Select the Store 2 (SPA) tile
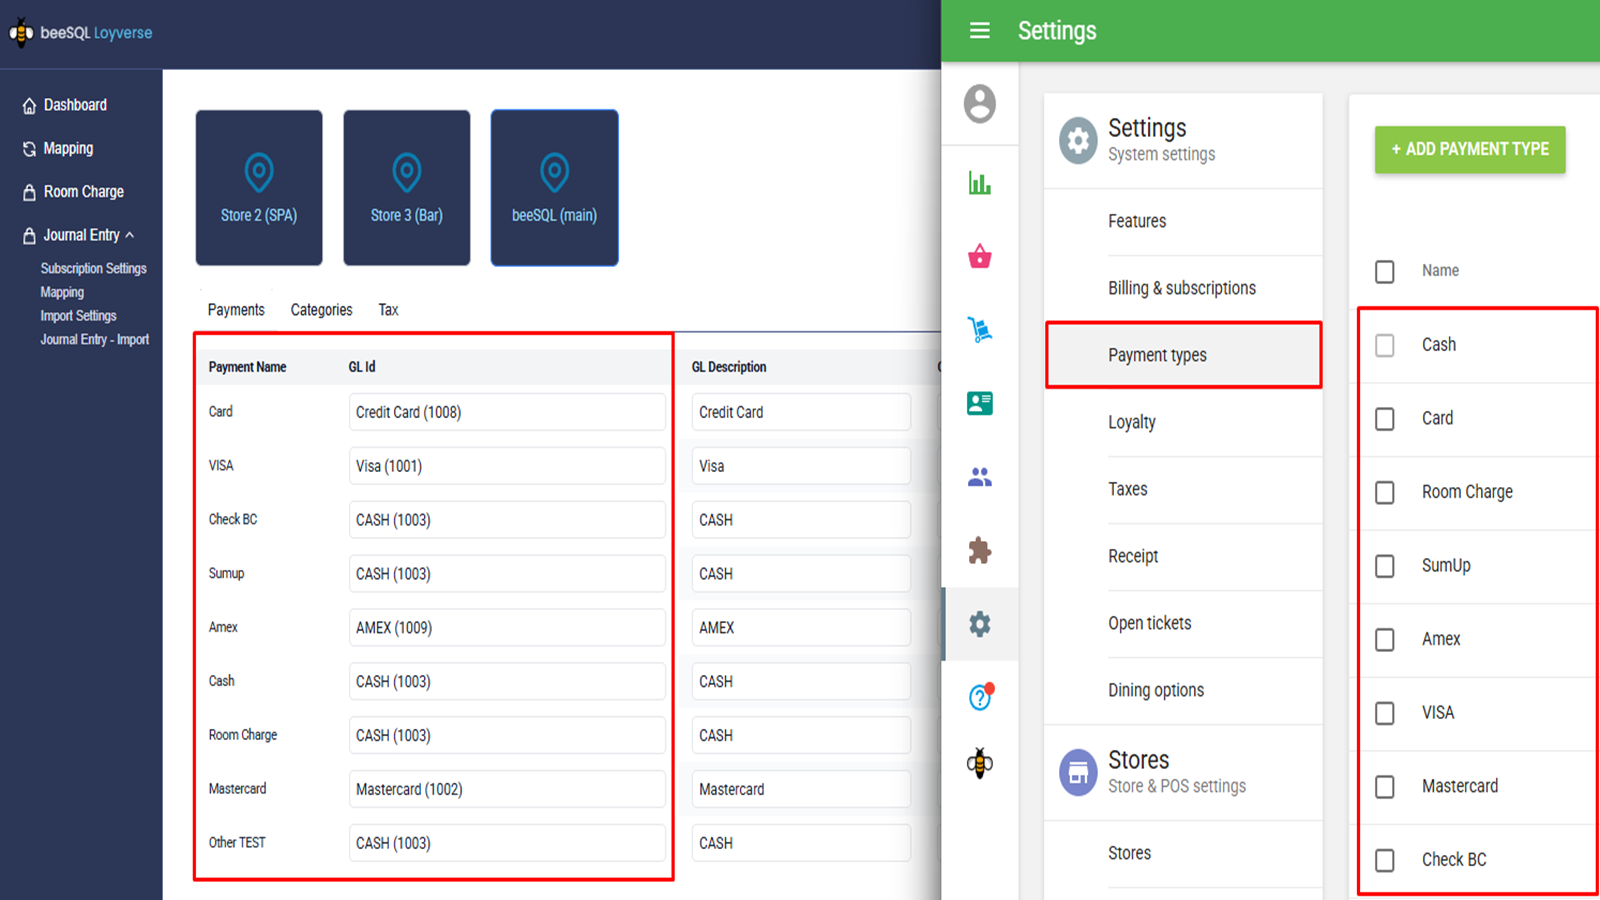 coord(259,188)
